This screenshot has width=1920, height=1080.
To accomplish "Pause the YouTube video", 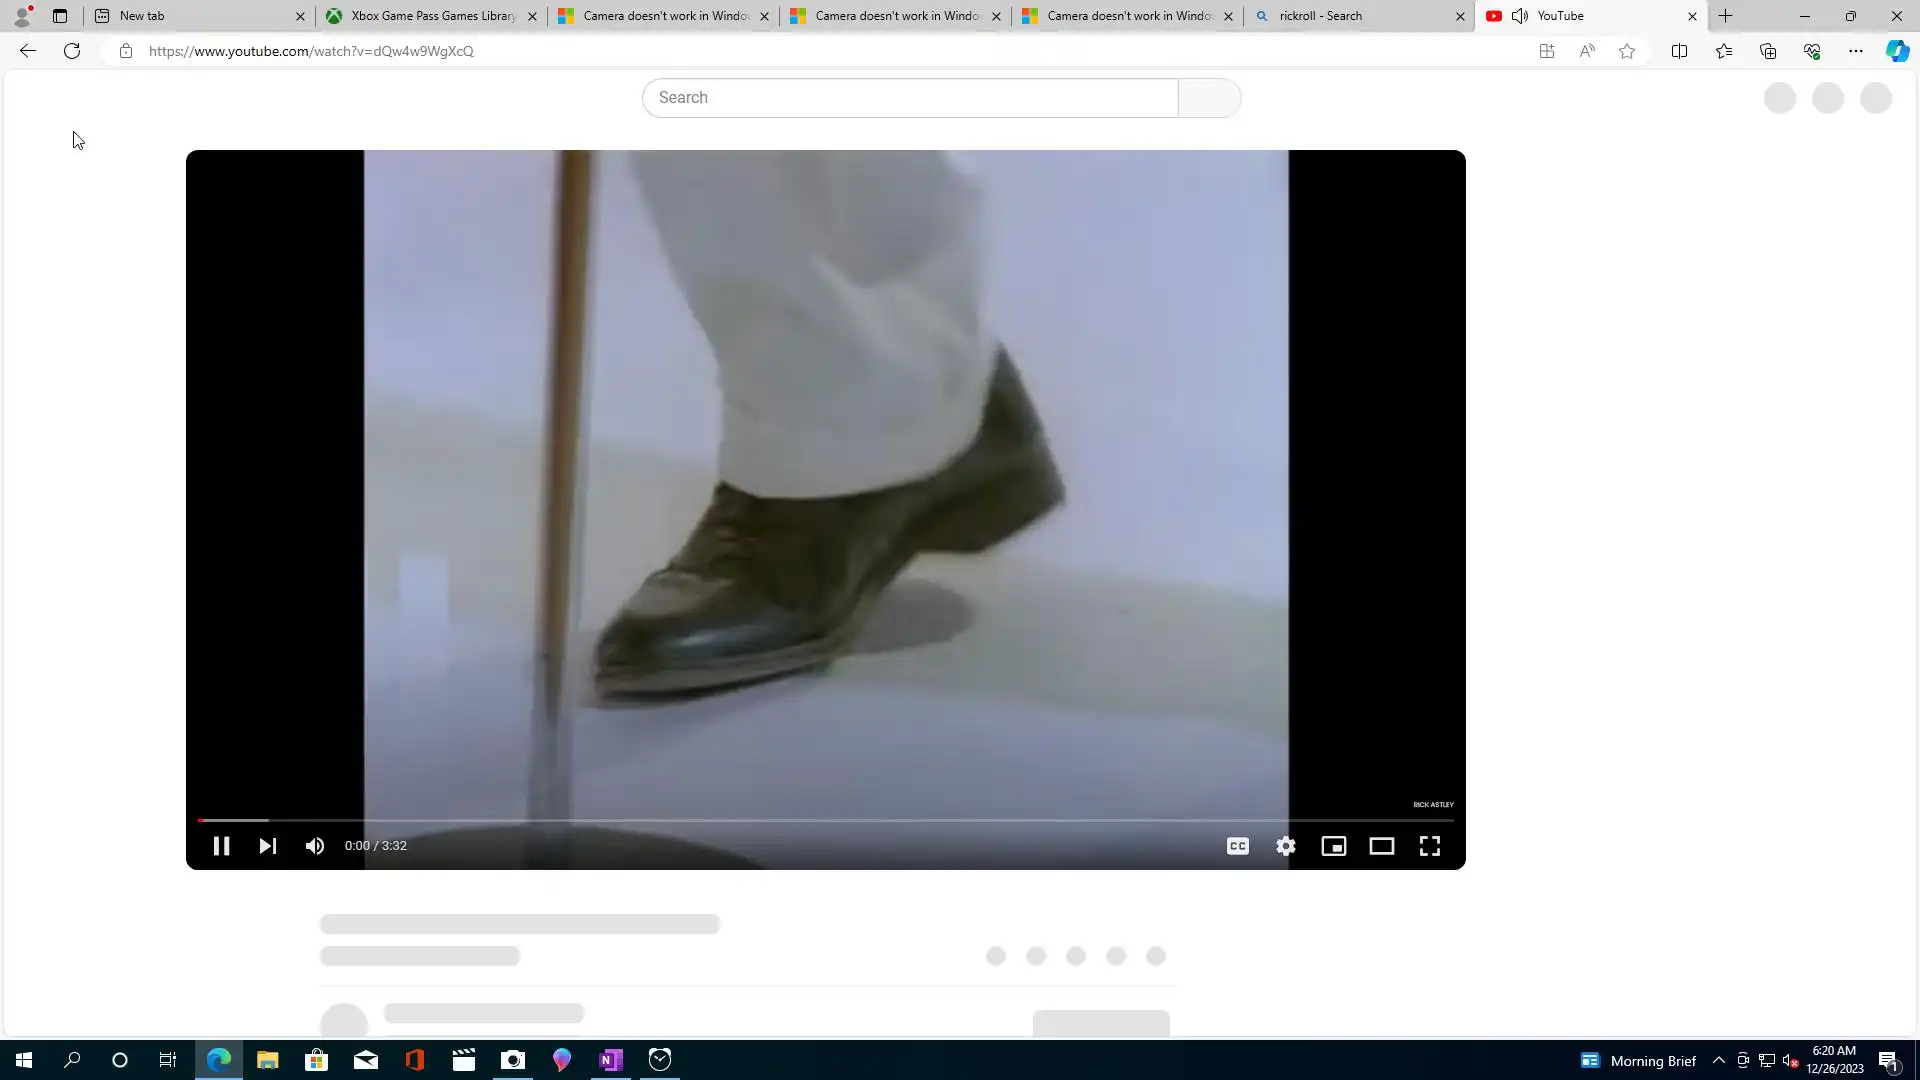I will click(221, 846).
